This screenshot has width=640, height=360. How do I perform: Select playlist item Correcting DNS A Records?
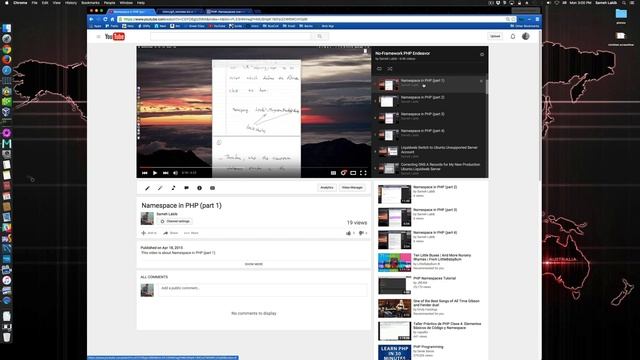tap(429, 168)
